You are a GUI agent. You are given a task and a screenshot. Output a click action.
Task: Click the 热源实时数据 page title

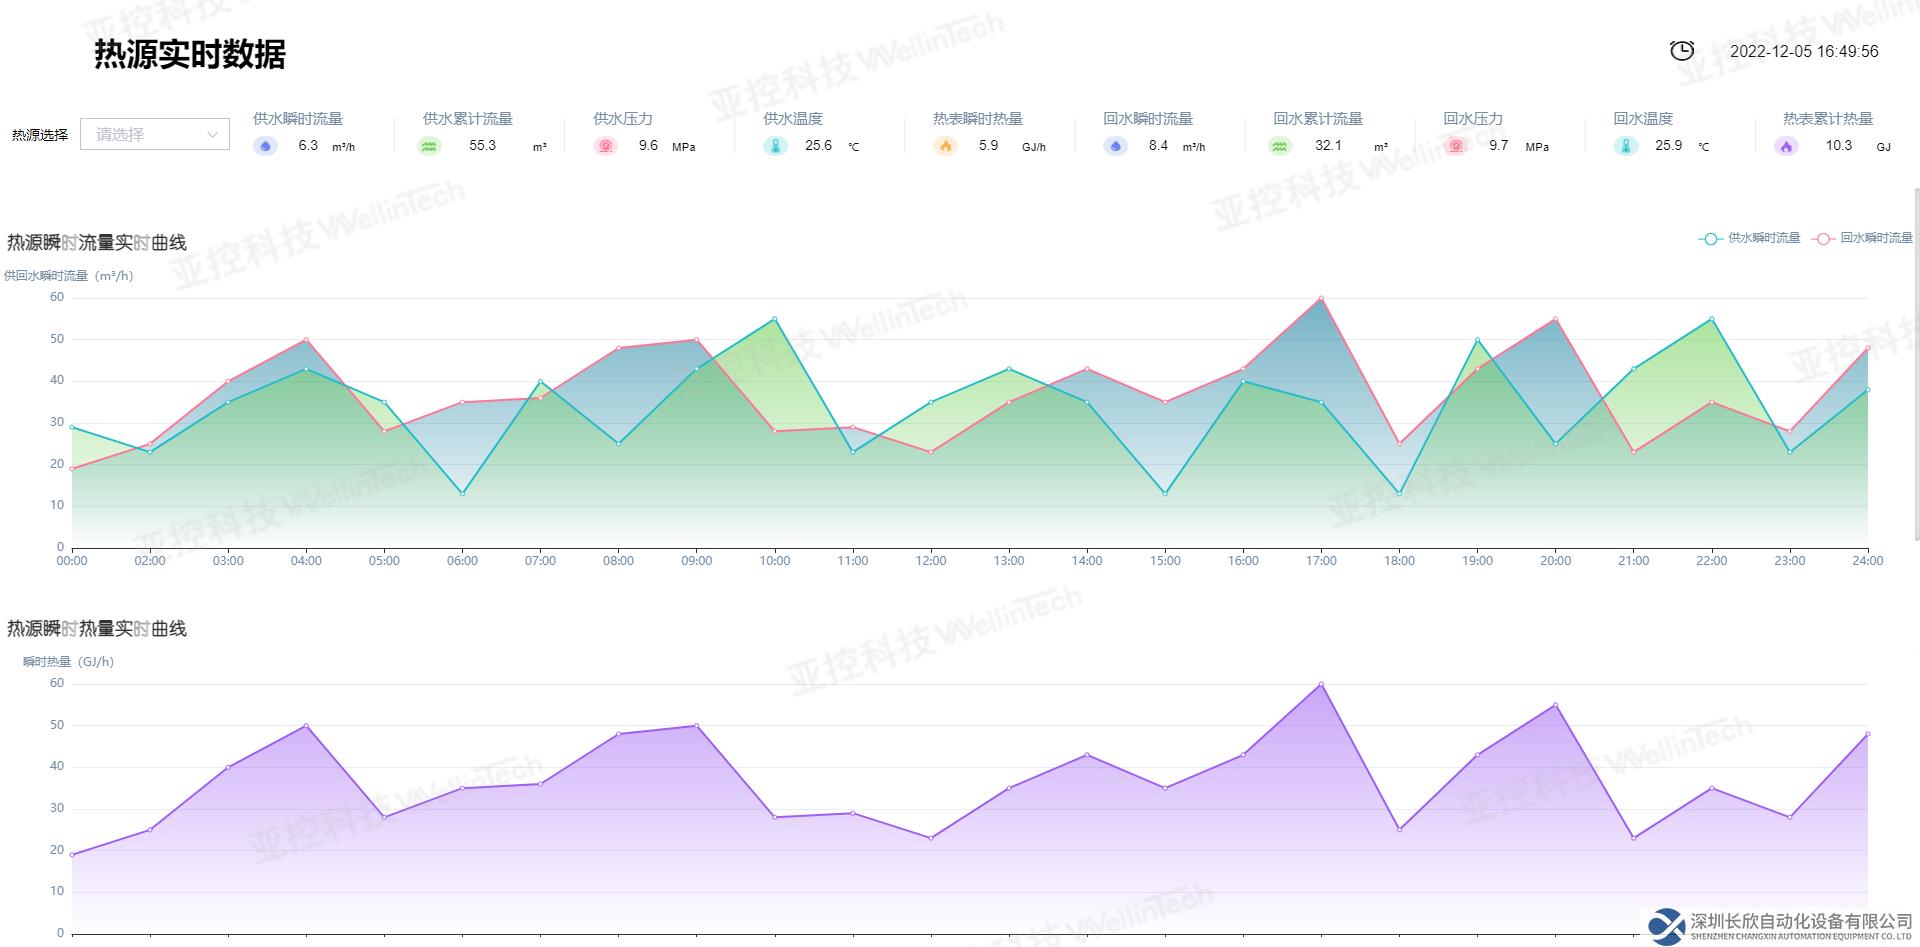pyautogui.click(x=190, y=54)
